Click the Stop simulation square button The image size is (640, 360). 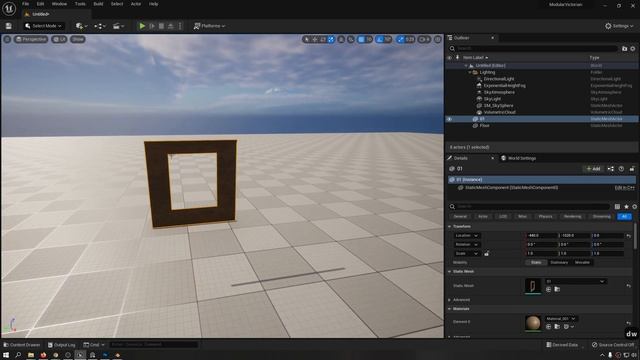coord(161,26)
